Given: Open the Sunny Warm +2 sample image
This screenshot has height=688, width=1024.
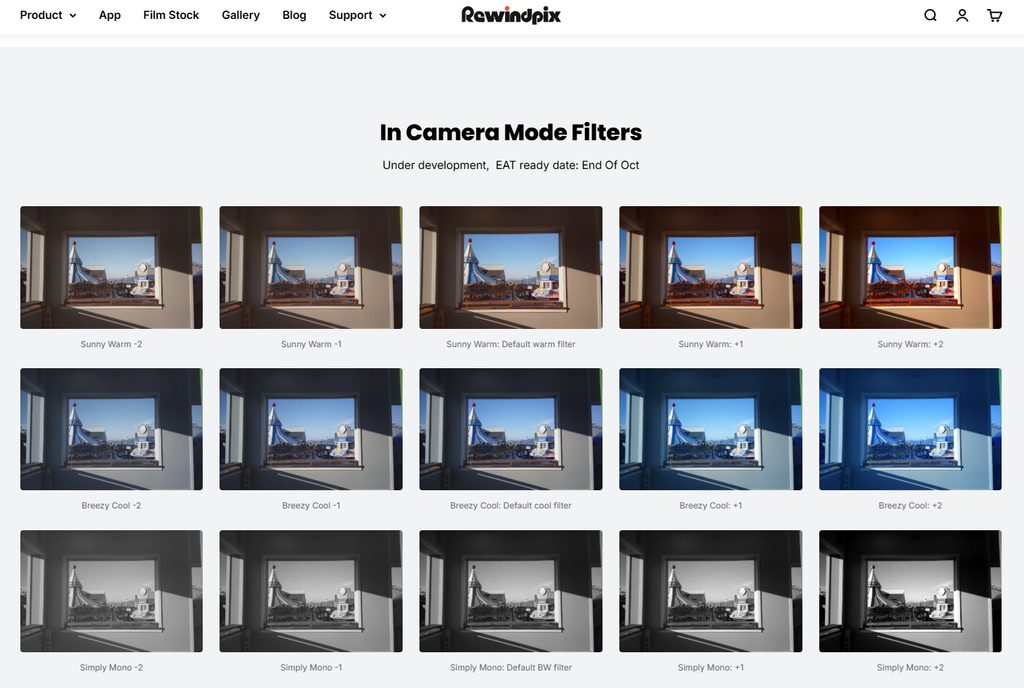Looking at the screenshot, I should (910, 268).
